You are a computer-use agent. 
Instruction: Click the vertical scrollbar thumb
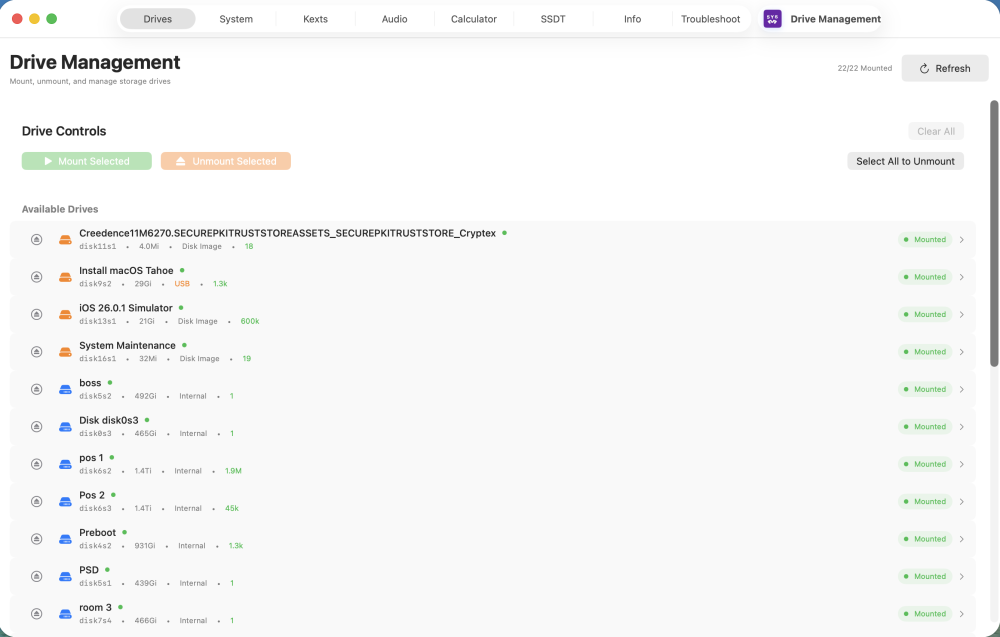(994, 233)
